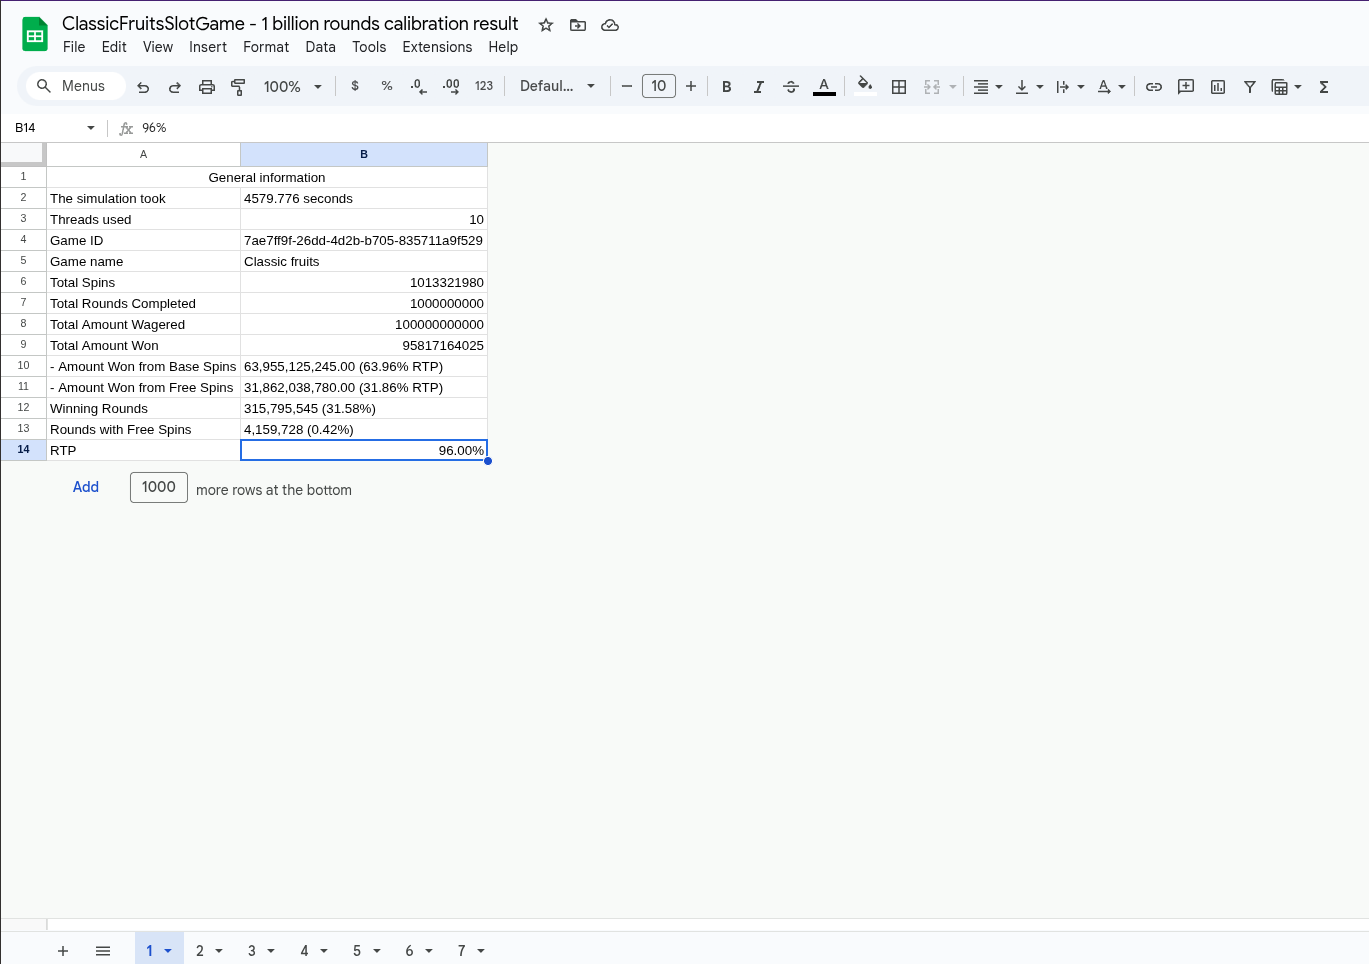View cloud save status icon
Viewport: 1369px width, 964px height.
pyautogui.click(x=610, y=25)
